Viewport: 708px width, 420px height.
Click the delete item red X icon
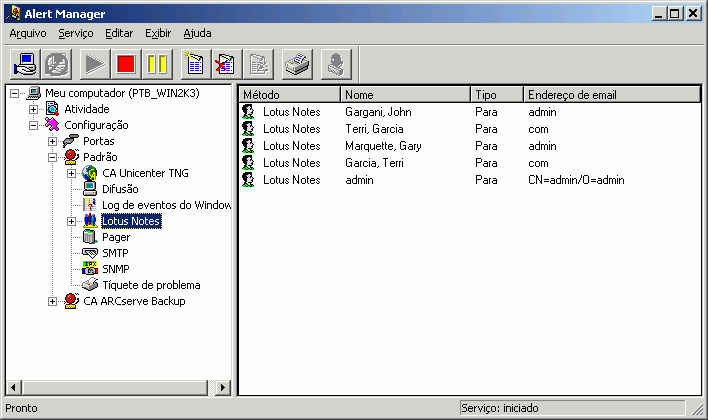click(227, 64)
